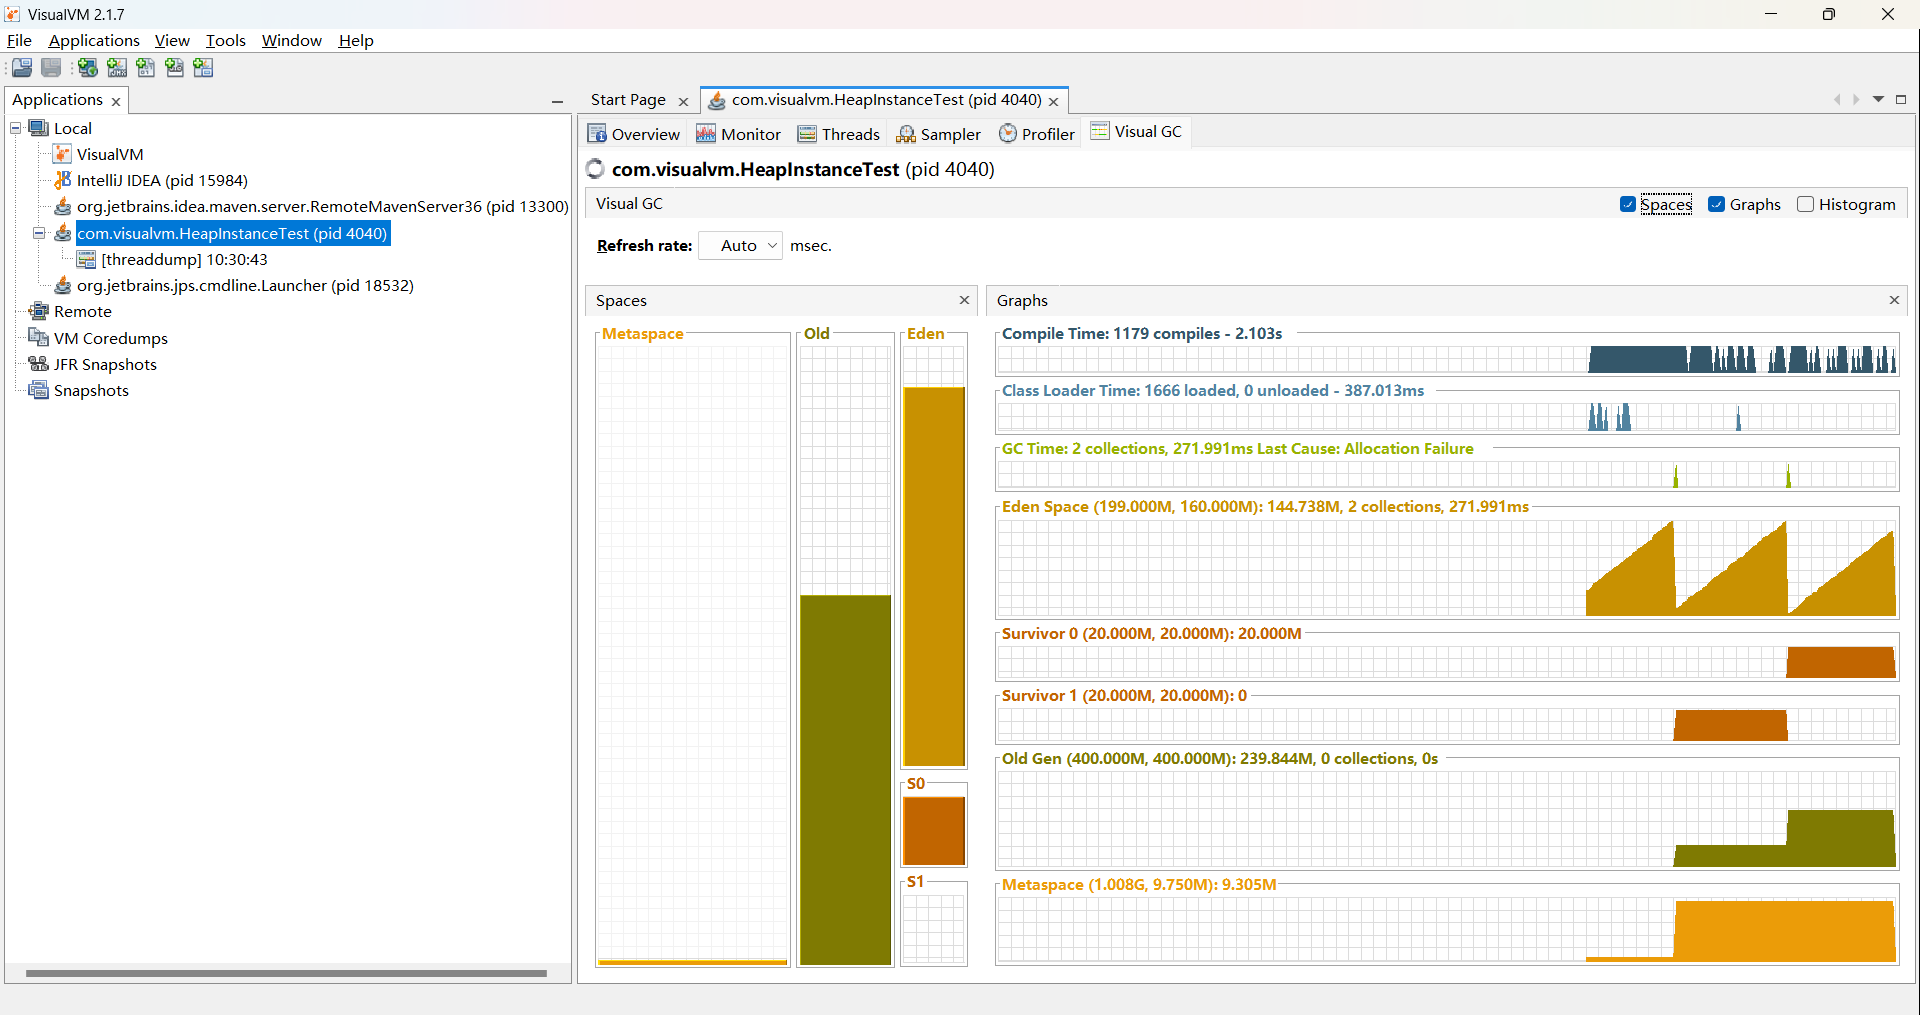Click the Add Remote Host toolbar icon
This screenshot has width=1920, height=1015.
88,68
